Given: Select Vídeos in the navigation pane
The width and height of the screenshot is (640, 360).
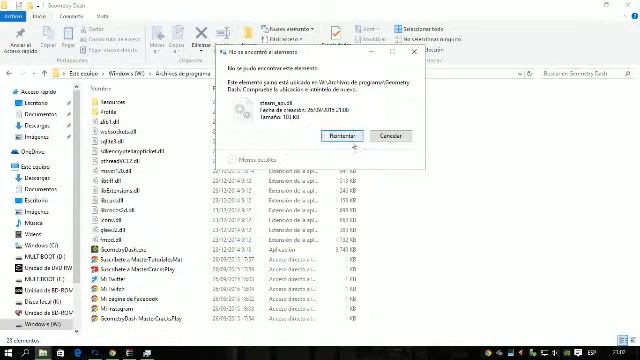Looking at the screenshot, I should tap(29, 234).
